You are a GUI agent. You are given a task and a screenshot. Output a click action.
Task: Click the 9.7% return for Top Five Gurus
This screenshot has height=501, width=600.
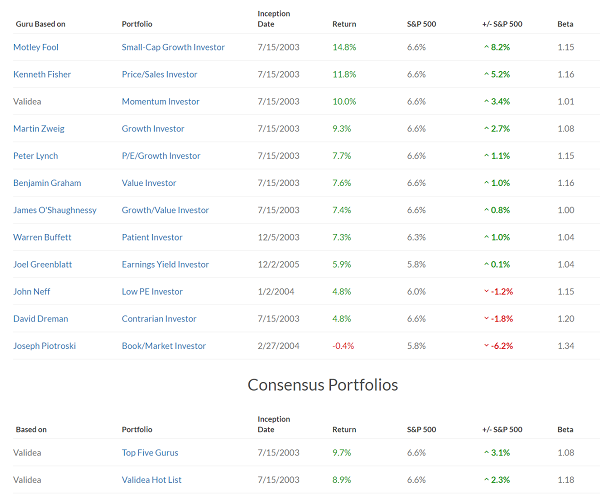click(342, 453)
